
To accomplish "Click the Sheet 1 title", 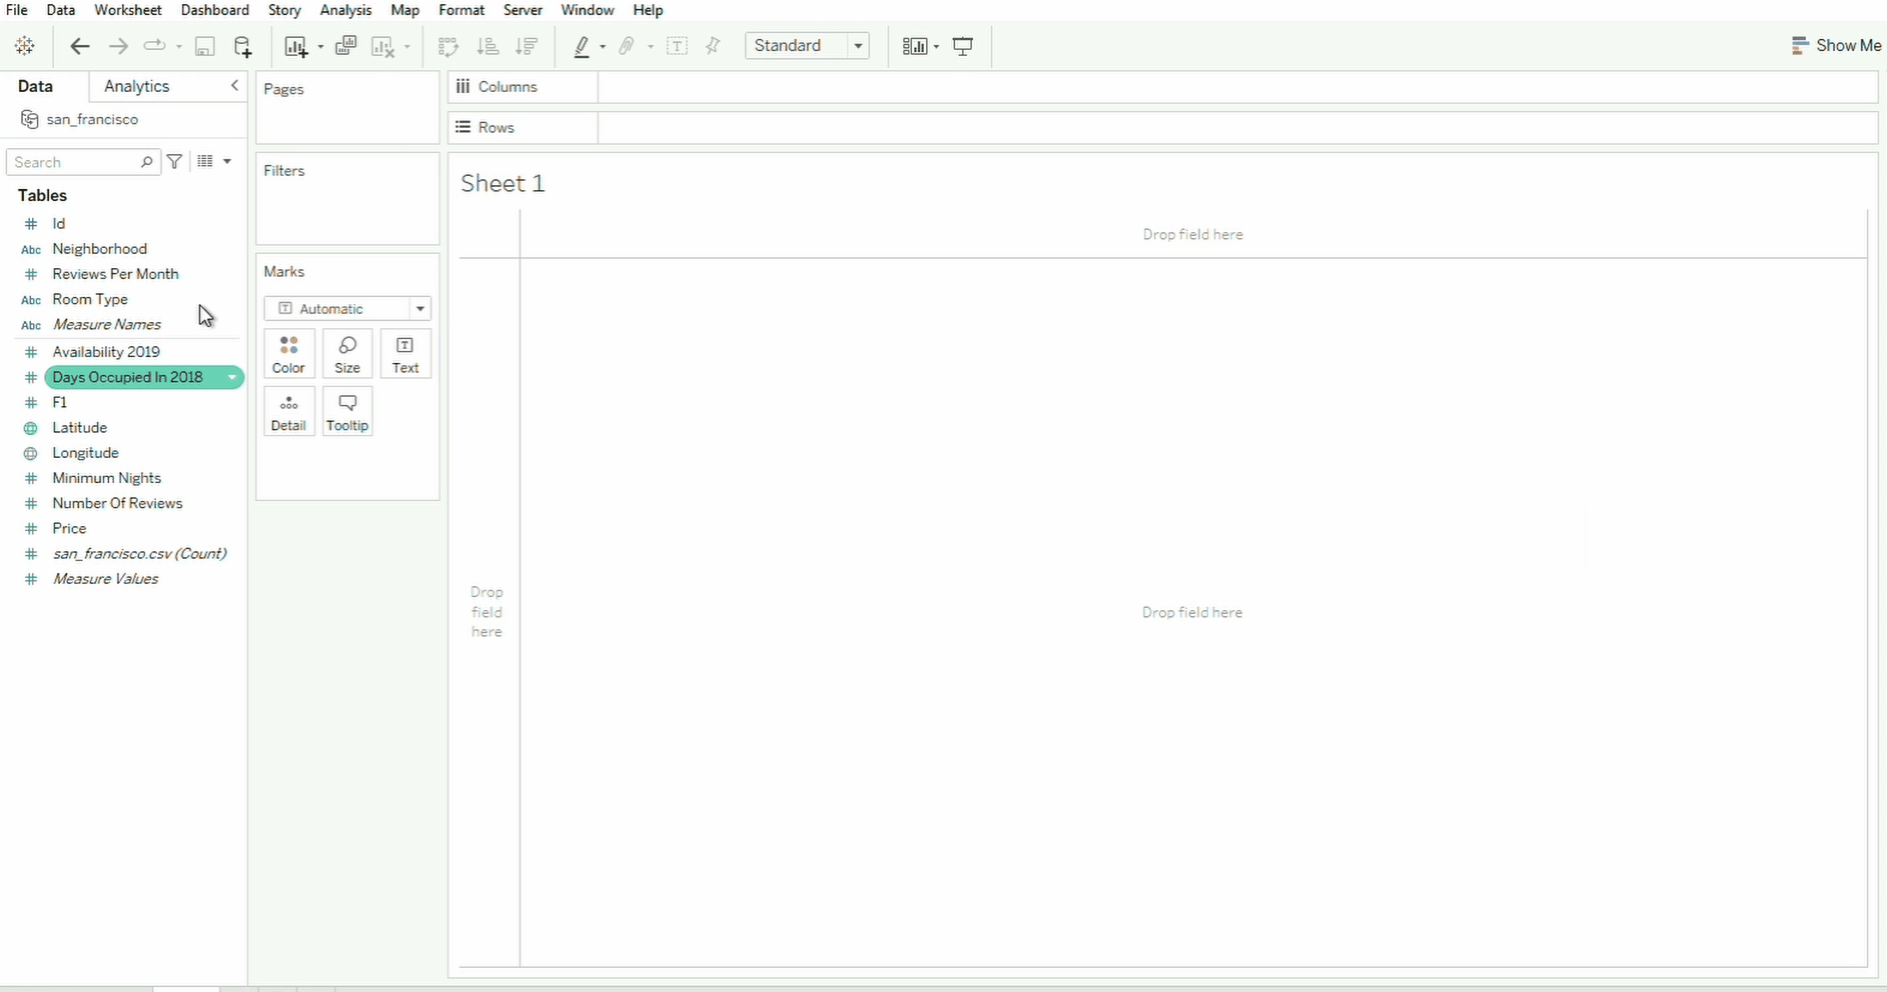I will click(x=503, y=183).
